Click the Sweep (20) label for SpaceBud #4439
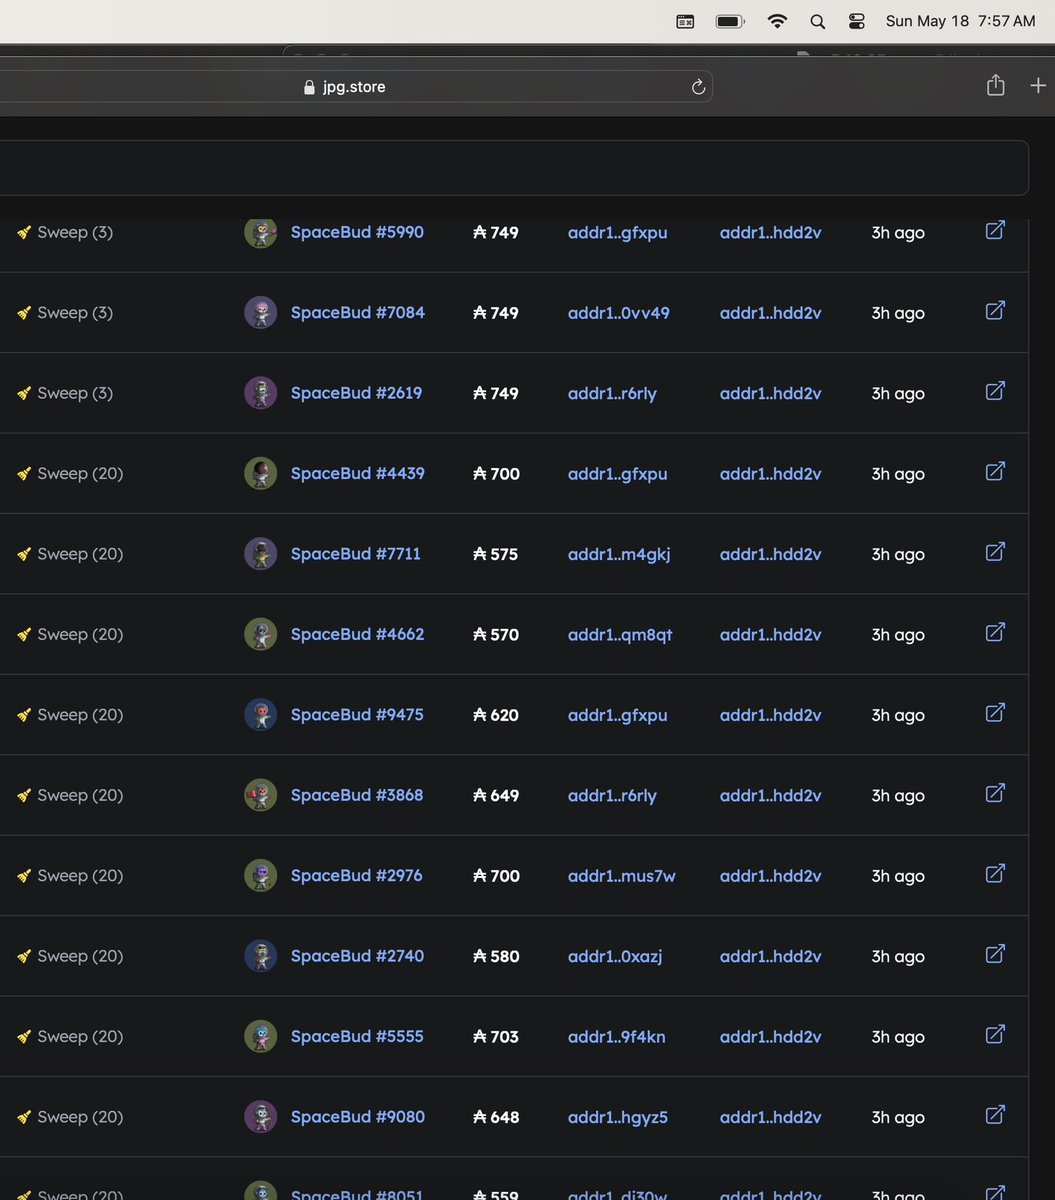Image resolution: width=1055 pixels, height=1200 pixels. click(x=80, y=473)
